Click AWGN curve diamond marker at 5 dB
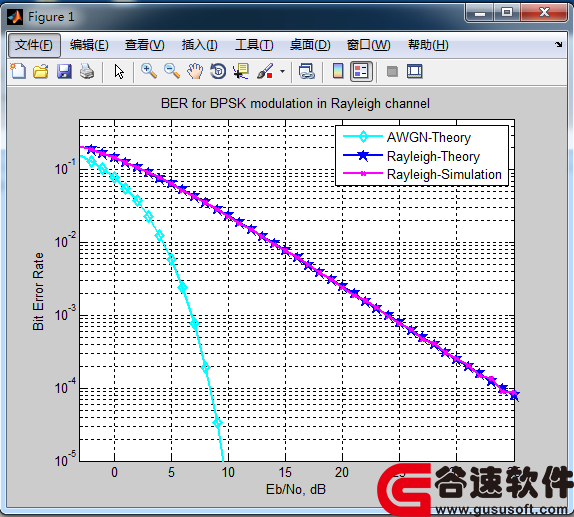Image resolution: width=574 pixels, height=517 pixels. tap(171, 260)
